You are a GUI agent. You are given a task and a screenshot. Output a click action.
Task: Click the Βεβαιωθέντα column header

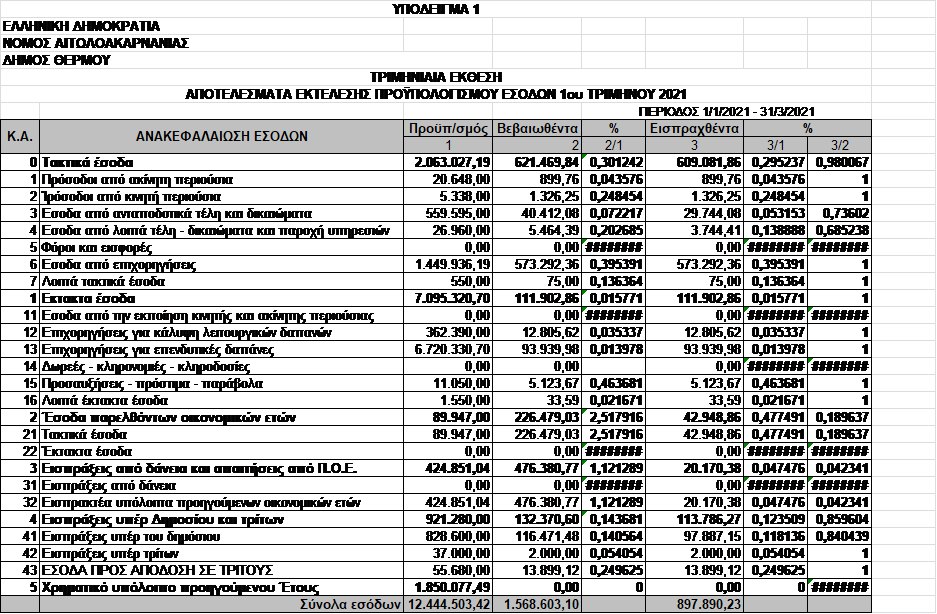tap(538, 128)
